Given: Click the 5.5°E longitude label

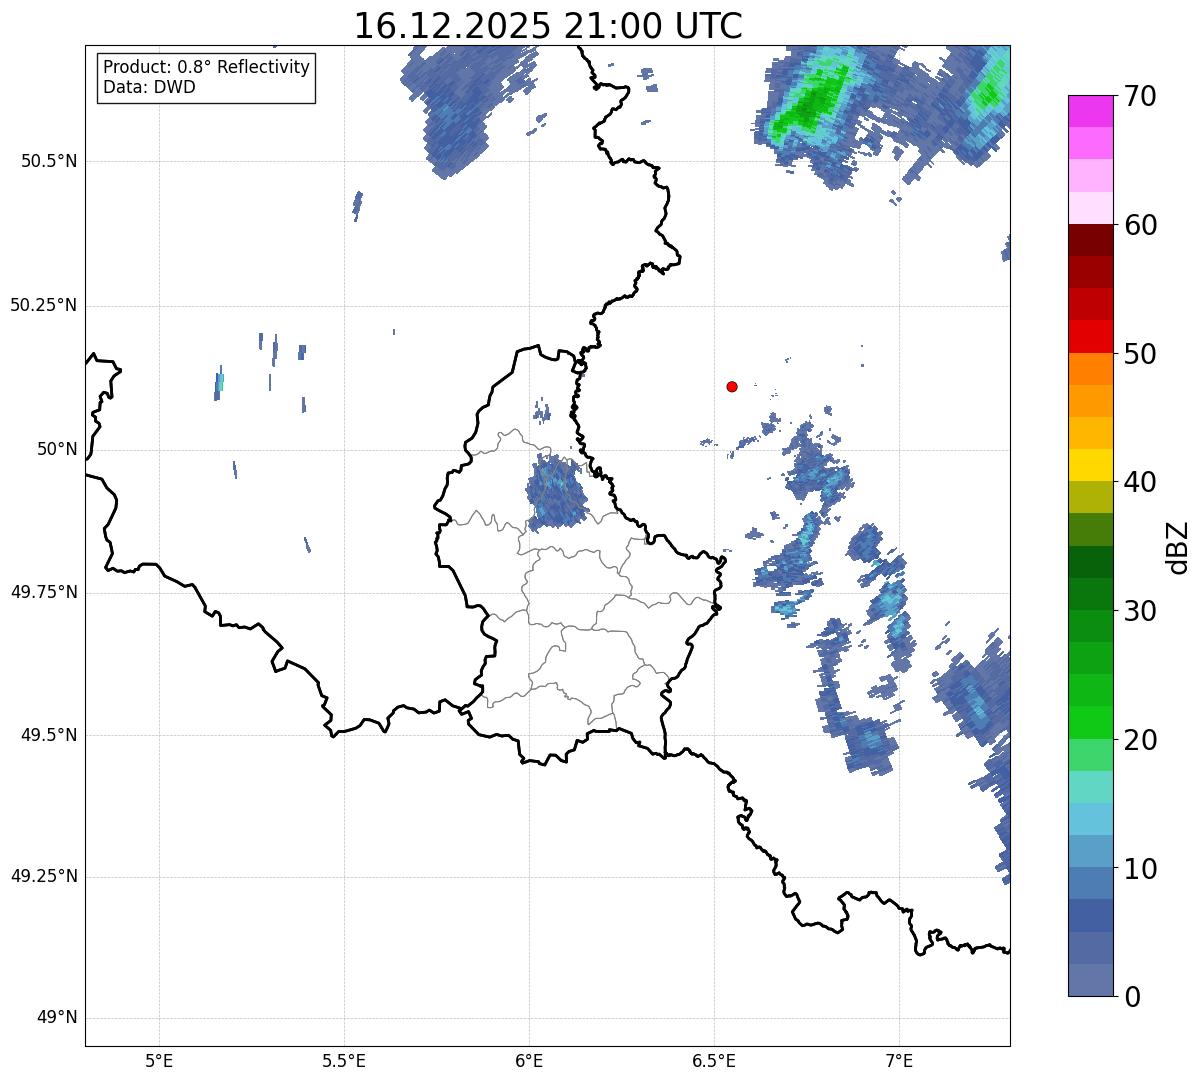Looking at the screenshot, I should click(x=344, y=1061).
